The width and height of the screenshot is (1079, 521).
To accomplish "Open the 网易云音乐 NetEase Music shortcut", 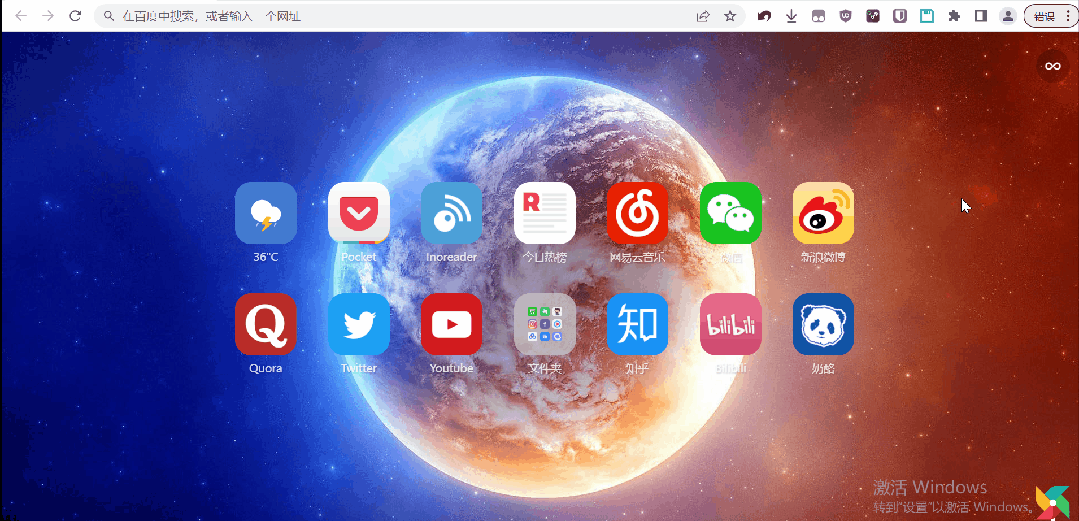I will pyautogui.click(x=637, y=213).
